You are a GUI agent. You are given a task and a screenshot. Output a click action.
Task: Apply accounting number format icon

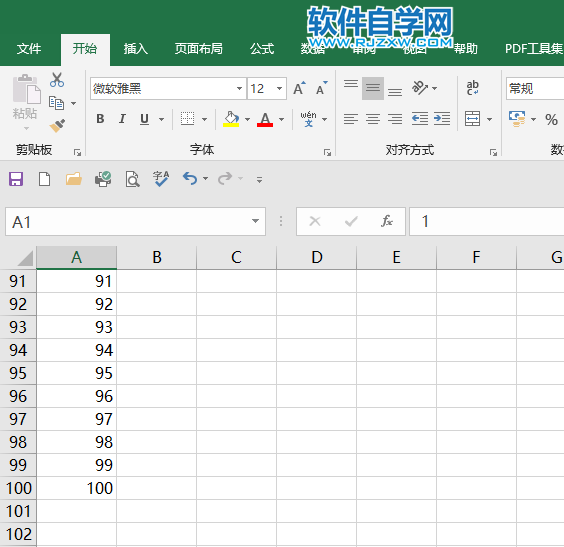[x=517, y=119]
